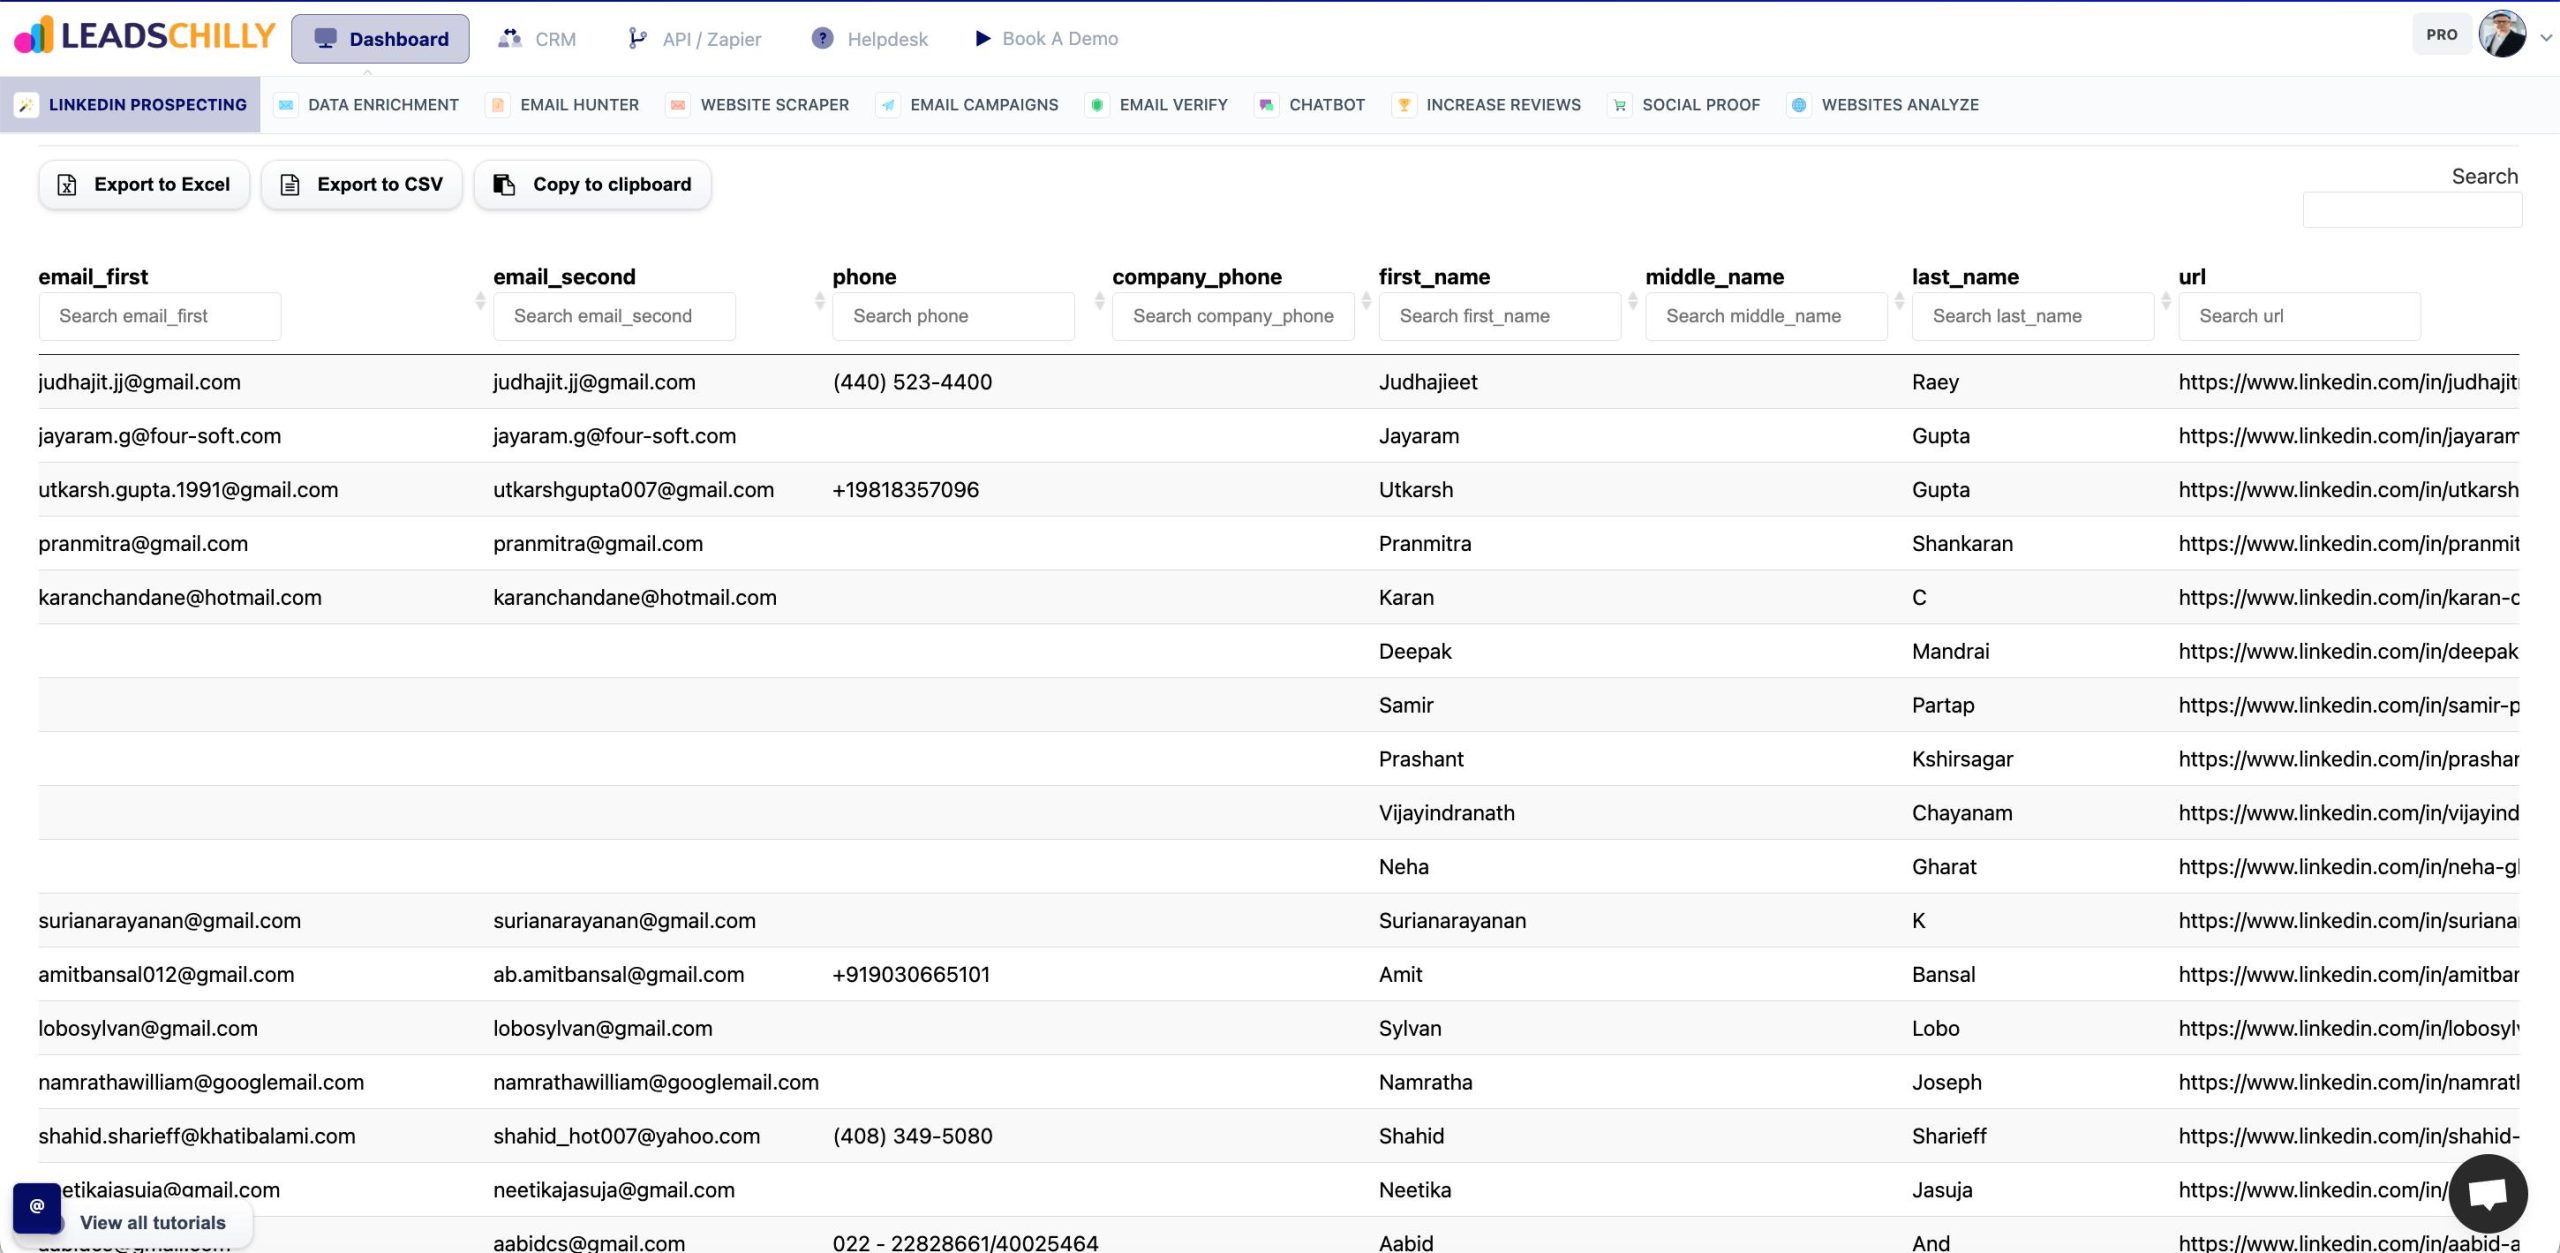The image size is (2560, 1253).
Task: Click the Websites Analyze globe icon
Action: click(1799, 105)
